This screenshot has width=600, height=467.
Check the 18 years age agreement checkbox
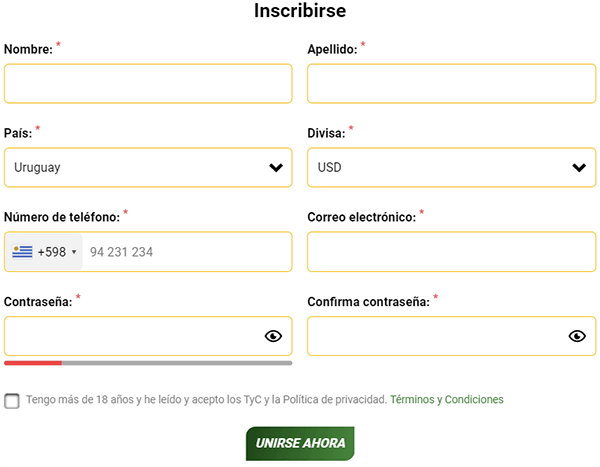click(x=12, y=401)
